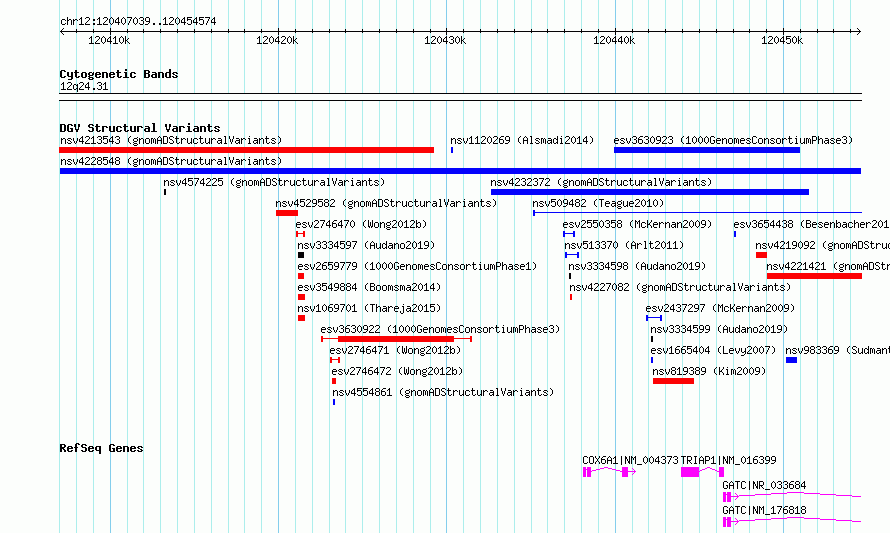Click the nsv4232372 variant label
The width and height of the screenshot is (890, 533).
point(601,182)
